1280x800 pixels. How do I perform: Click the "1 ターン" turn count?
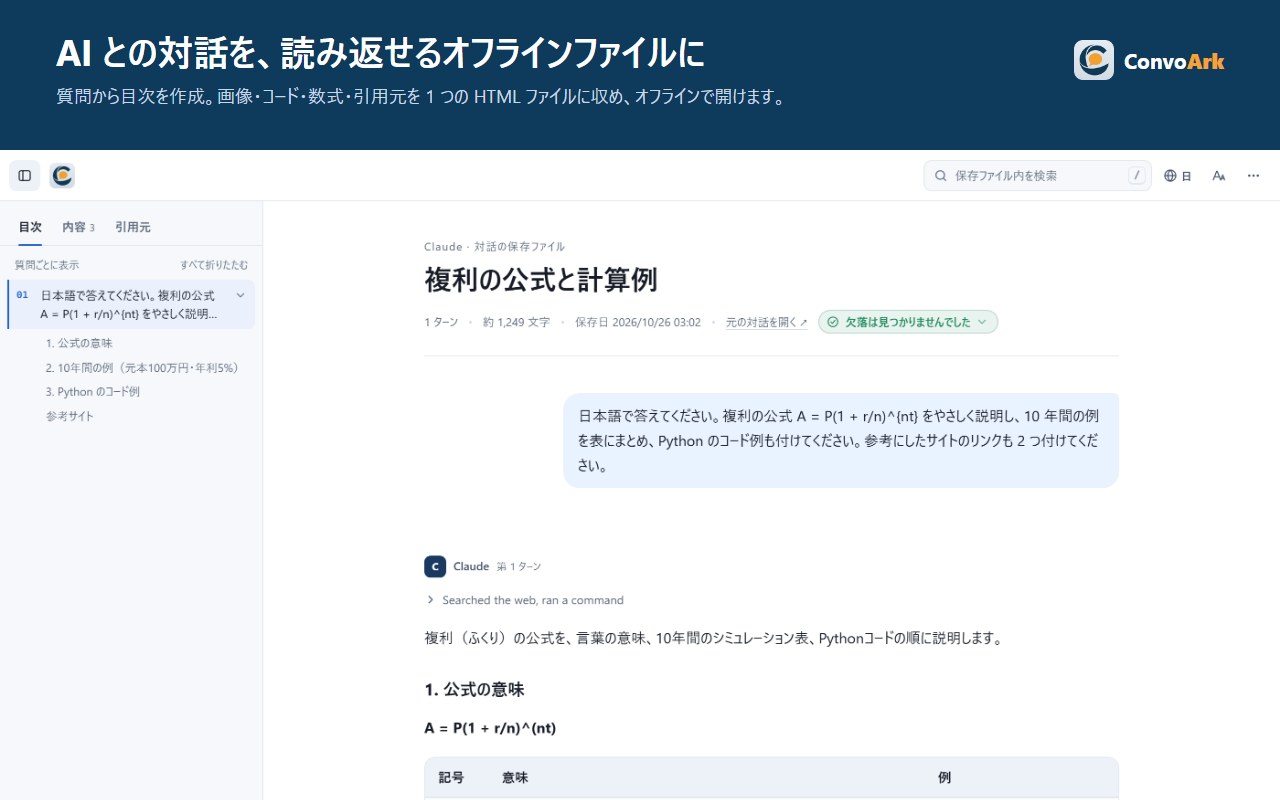pos(441,322)
